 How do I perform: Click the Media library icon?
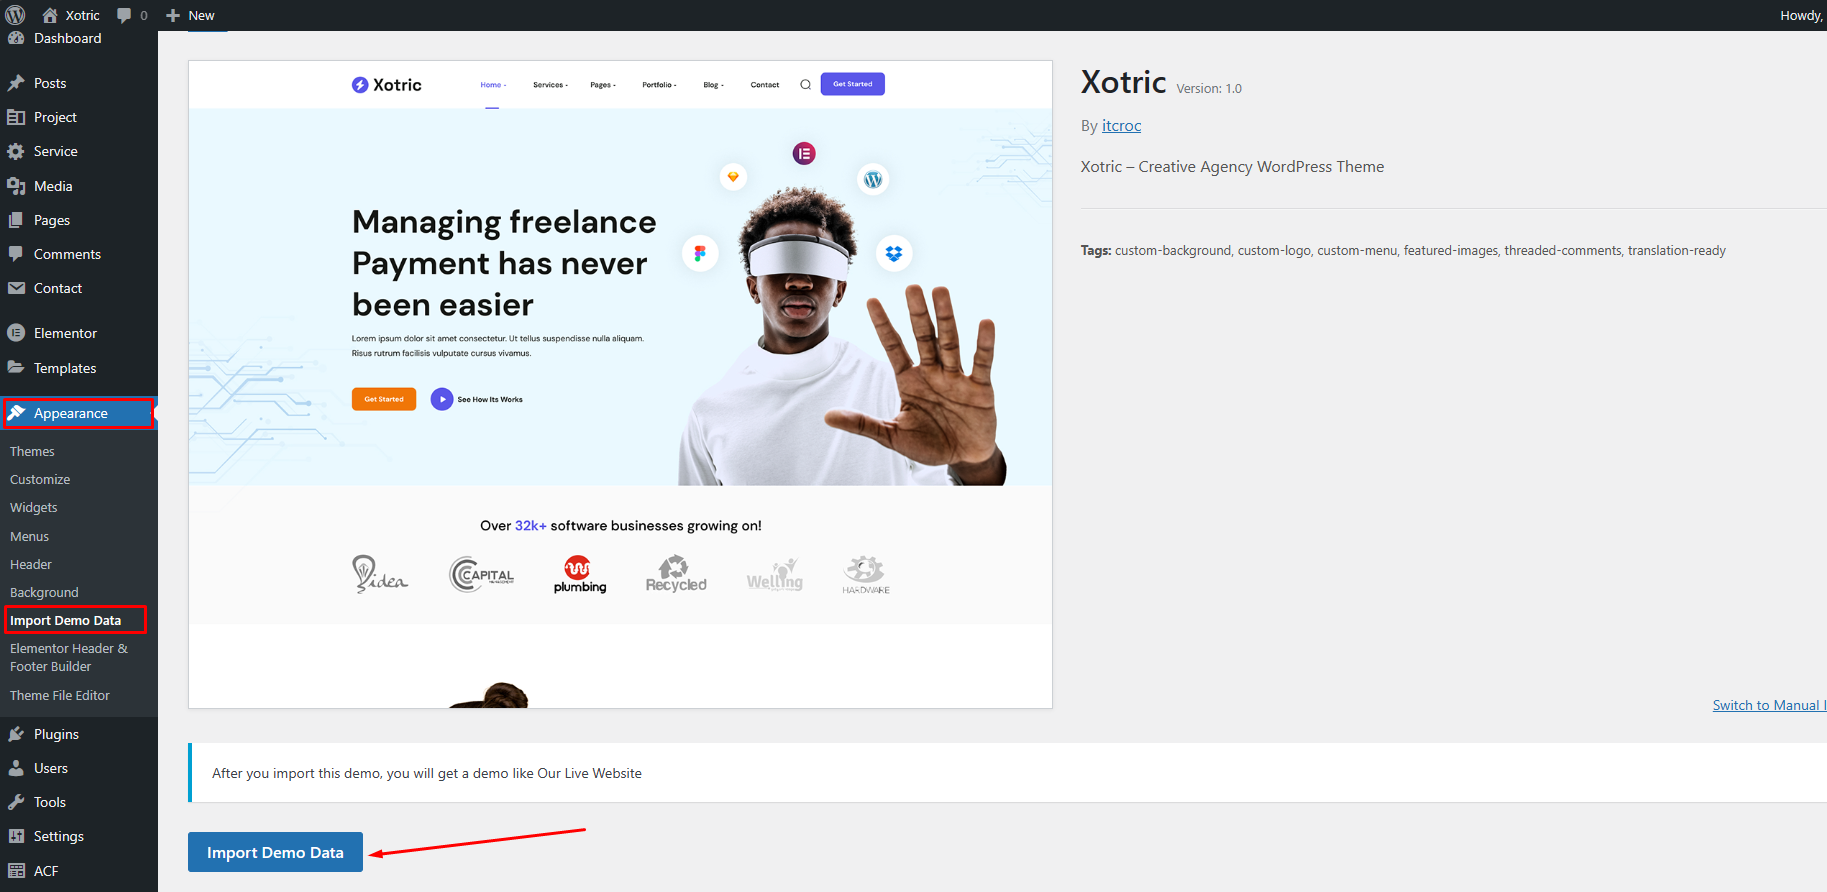click(x=16, y=186)
